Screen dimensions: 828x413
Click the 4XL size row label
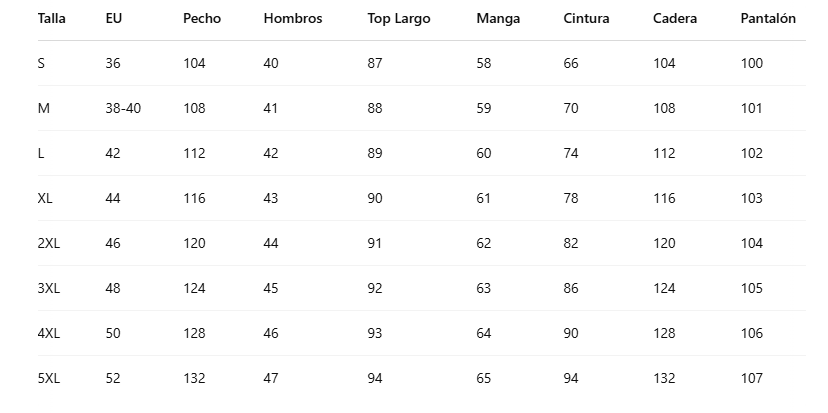point(49,333)
